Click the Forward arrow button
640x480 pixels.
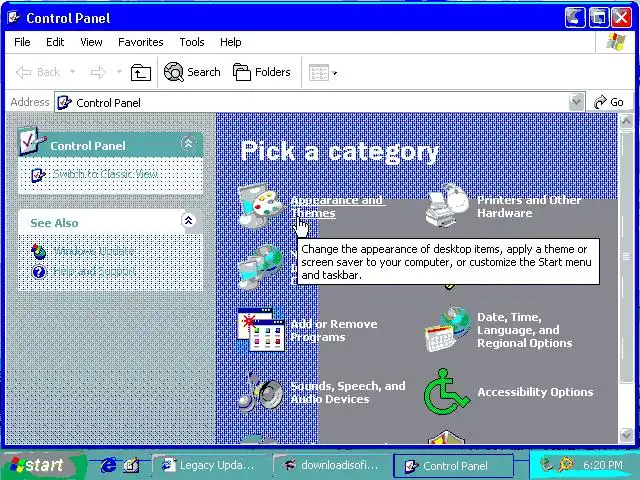click(98, 73)
